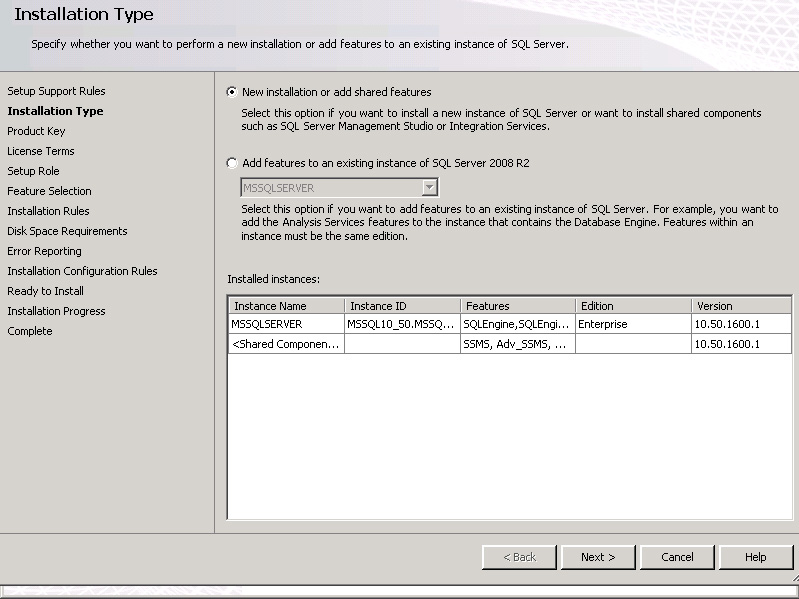Screen dimensions: 799x599
Task: Click the Edition column header
Action: [633, 306]
